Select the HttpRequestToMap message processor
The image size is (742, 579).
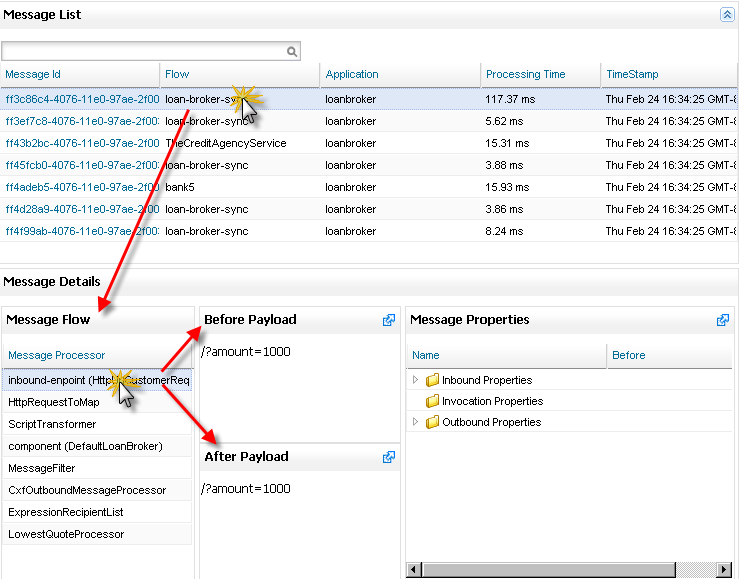(53, 402)
